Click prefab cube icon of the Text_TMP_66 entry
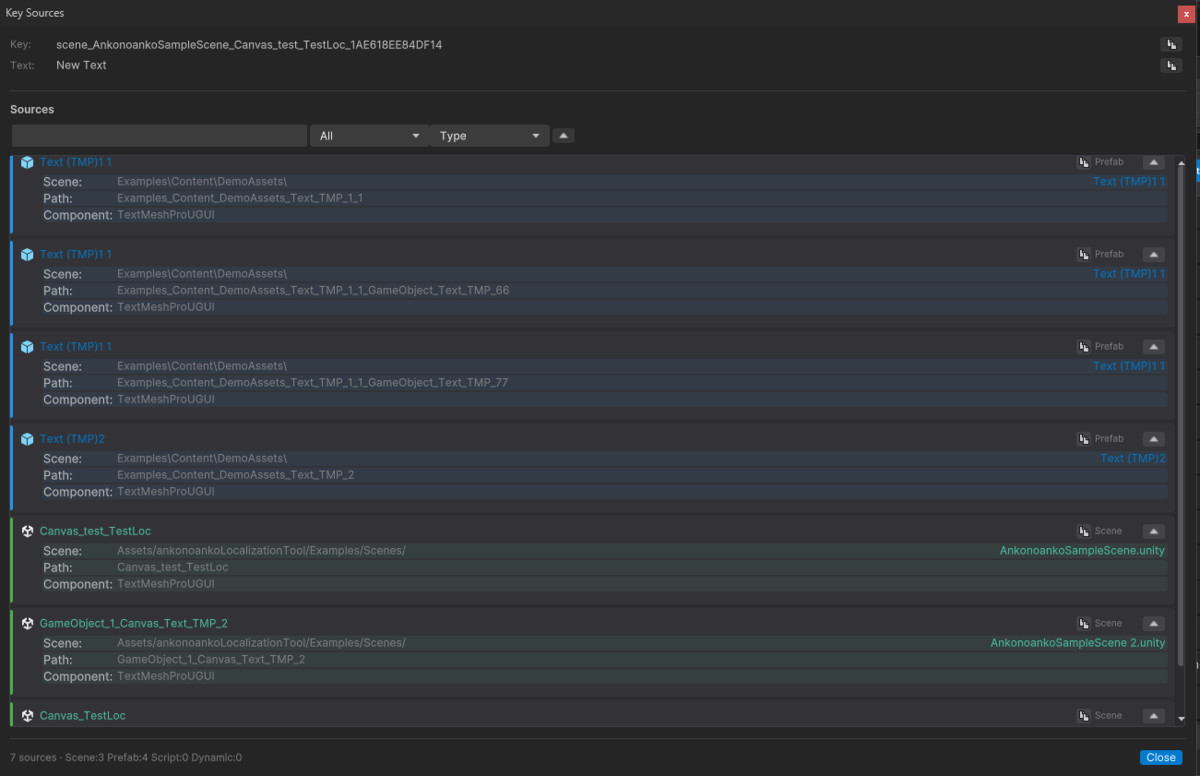Screen dimensions: 1200x776 click(27, 254)
